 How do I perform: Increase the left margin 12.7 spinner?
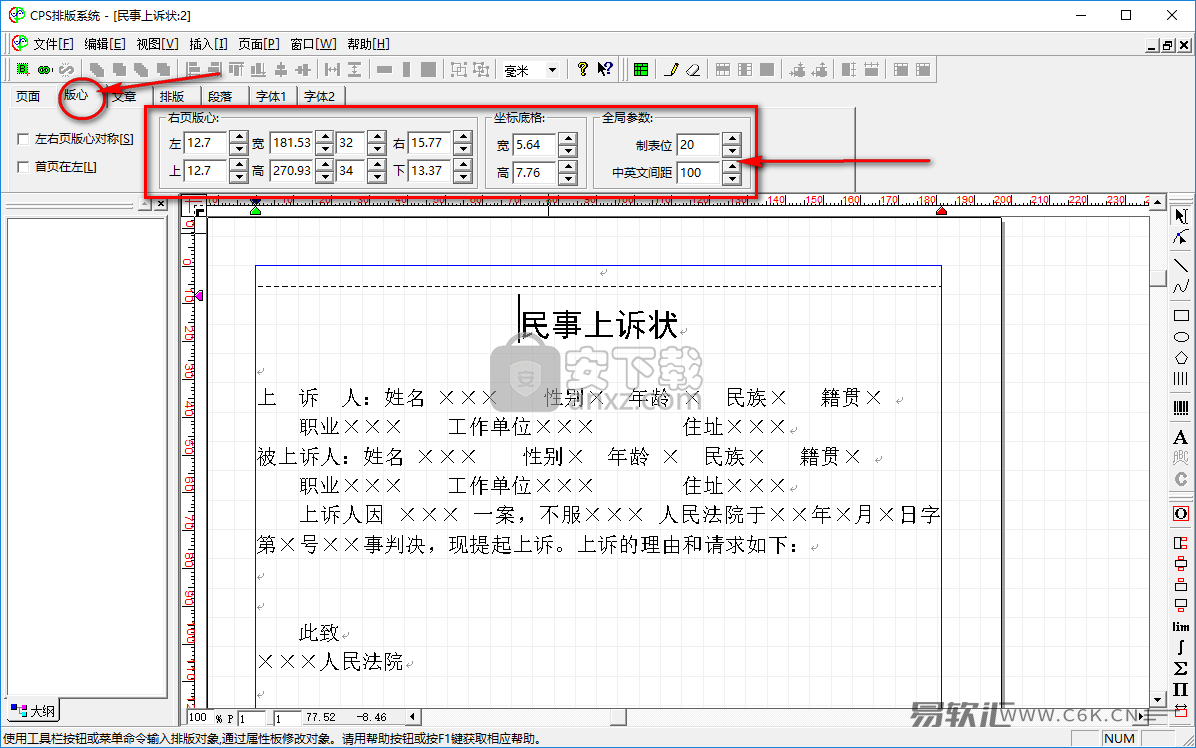pos(239,137)
